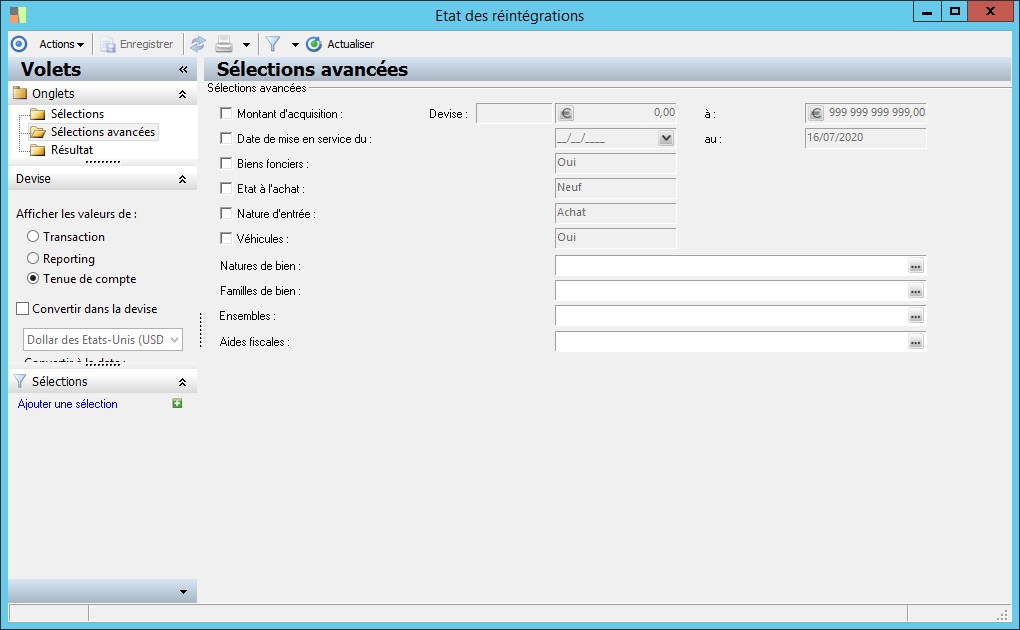Click the filter funnel toolbar icon

tap(273, 44)
